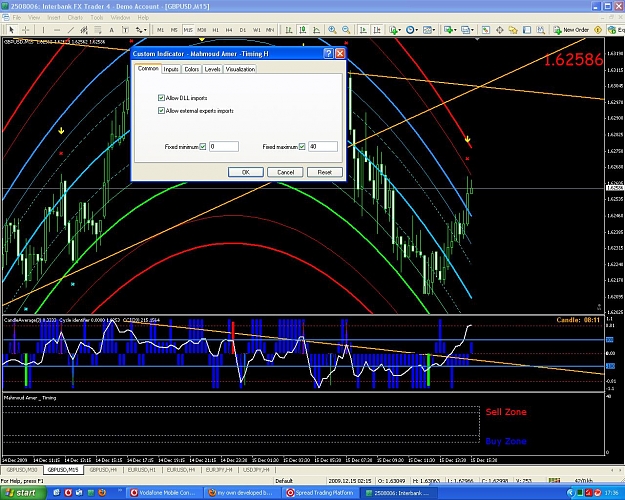625x500 pixels.
Task: Zoom in on the chart
Action: click(x=332, y=30)
